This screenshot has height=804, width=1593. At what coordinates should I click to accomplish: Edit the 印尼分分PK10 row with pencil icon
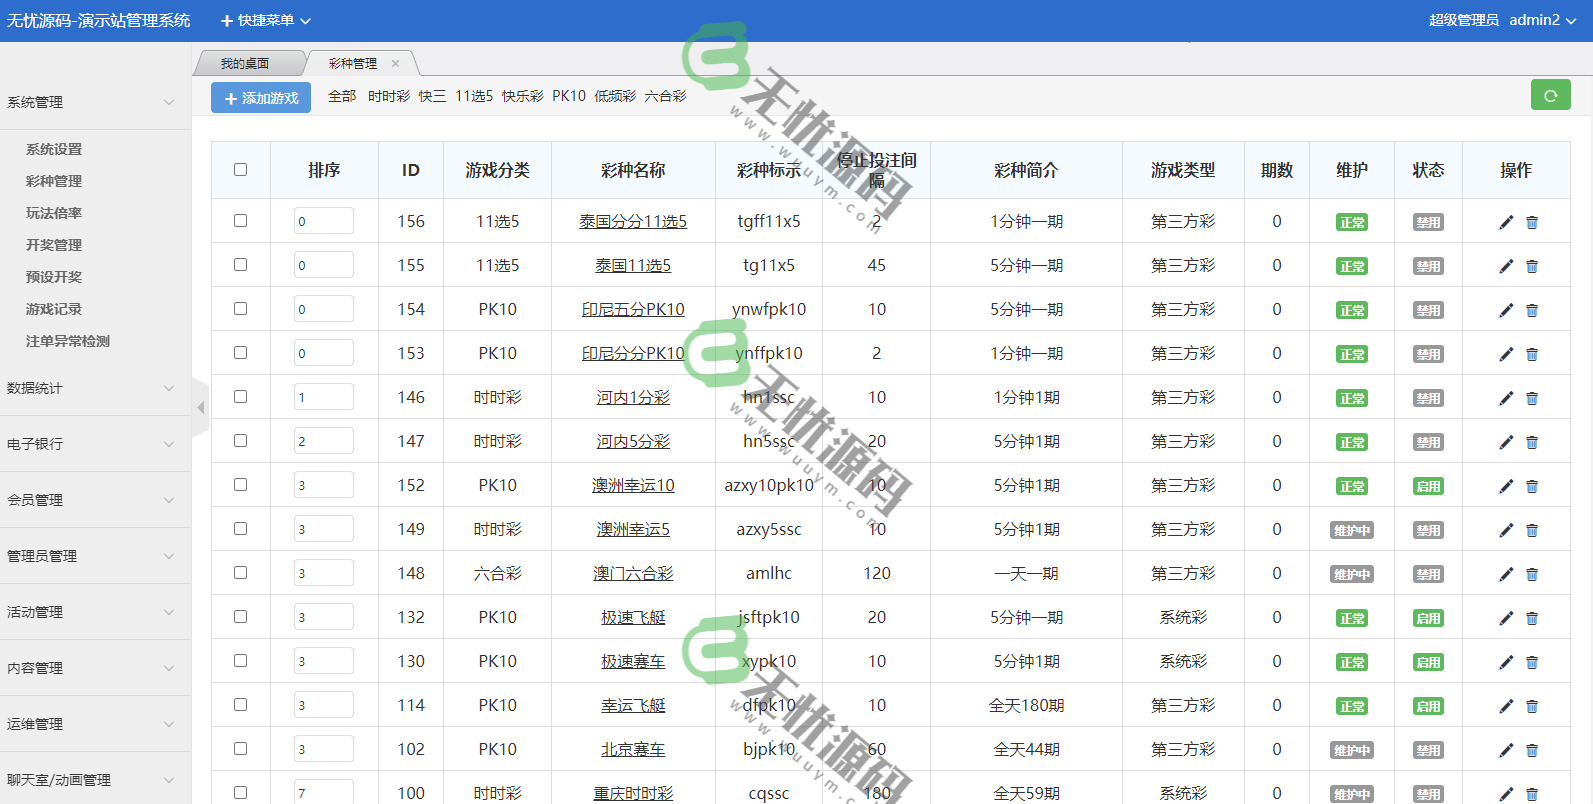pos(1506,354)
